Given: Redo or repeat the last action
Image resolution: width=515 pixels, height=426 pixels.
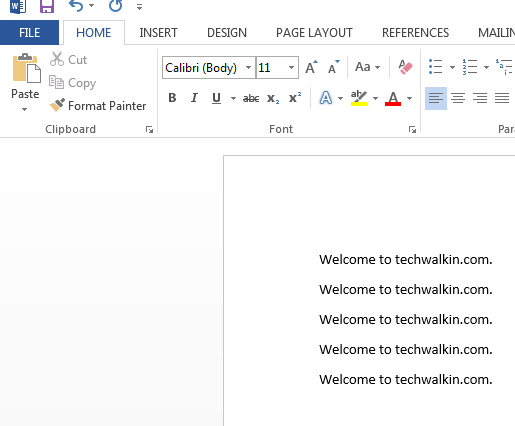Looking at the screenshot, I should point(115,6).
